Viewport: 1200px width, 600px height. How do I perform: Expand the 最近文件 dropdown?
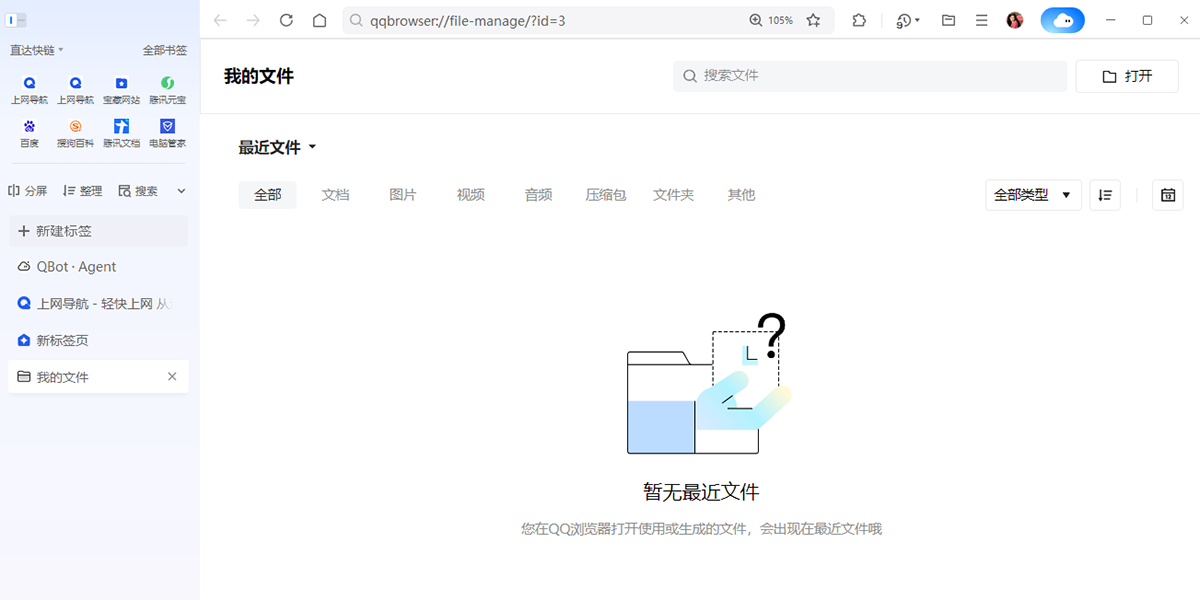point(277,148)
